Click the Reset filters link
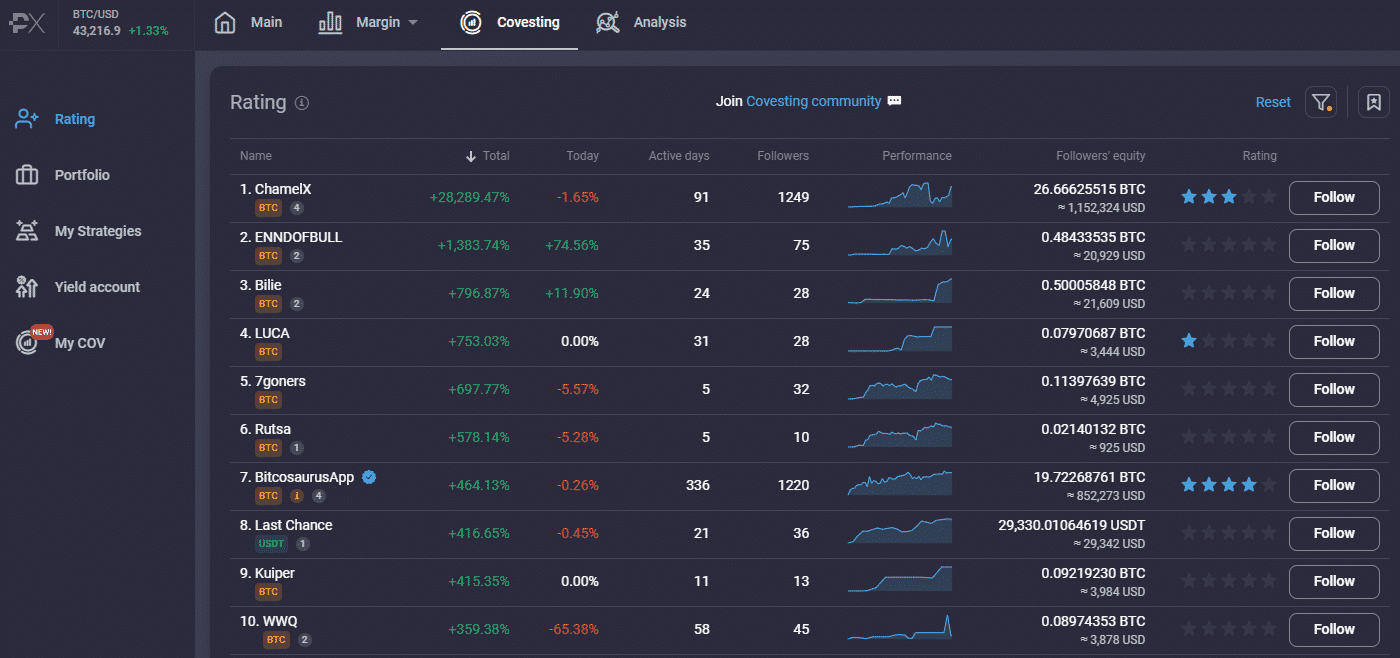This screenshot has width=1400, height=658. click(x=1273, y=102)
